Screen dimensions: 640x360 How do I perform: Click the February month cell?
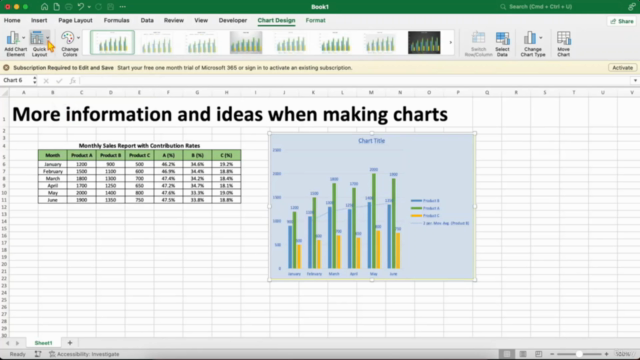(x=53, y=171)
